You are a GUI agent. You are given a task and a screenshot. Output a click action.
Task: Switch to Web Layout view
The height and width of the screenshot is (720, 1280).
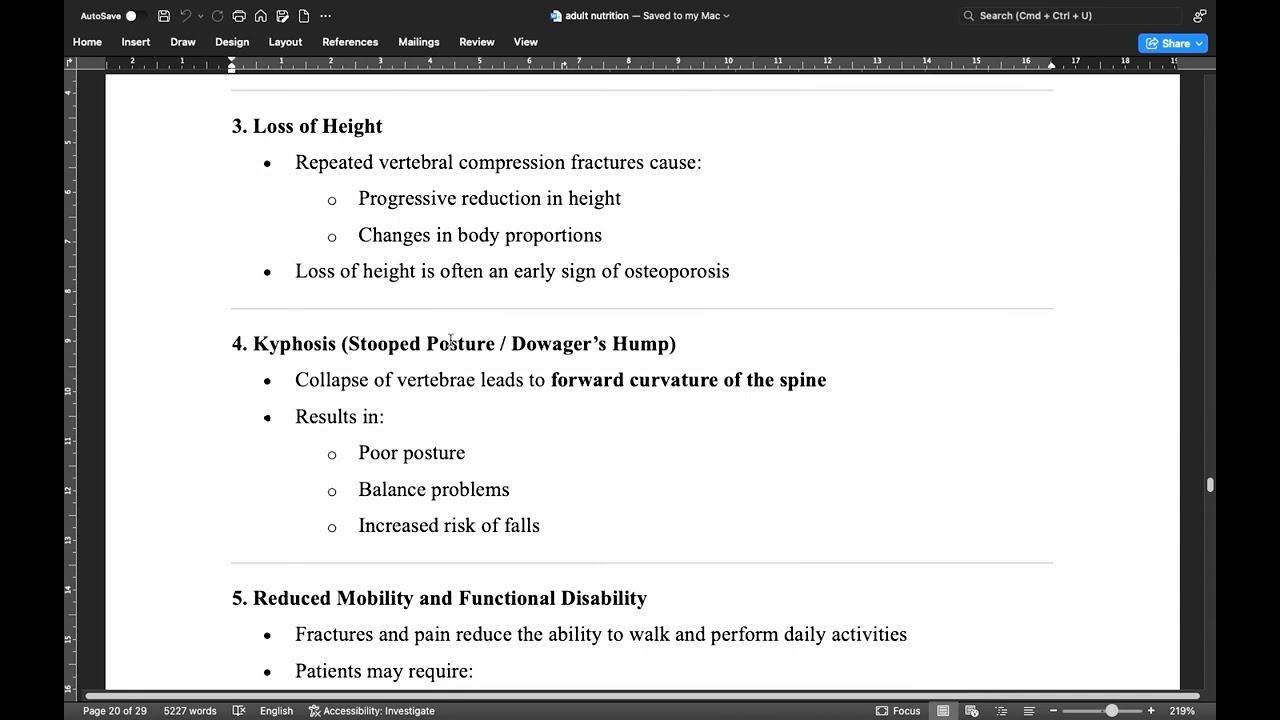[x=971, y=711]
